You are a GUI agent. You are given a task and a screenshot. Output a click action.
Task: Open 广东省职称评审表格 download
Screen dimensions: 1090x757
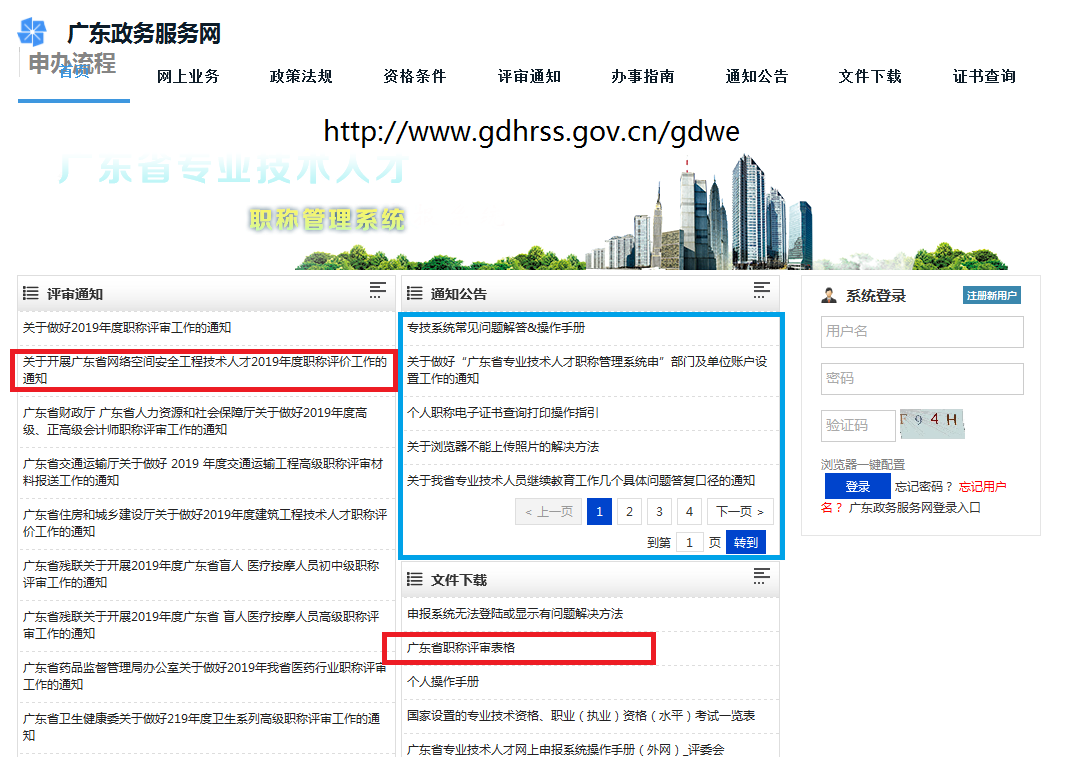tap(461, 648)
